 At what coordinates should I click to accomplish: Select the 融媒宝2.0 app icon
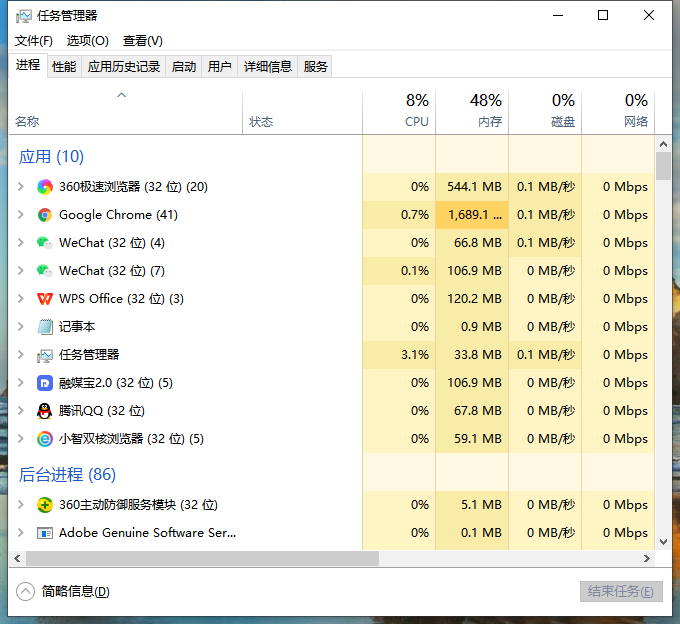45,383
